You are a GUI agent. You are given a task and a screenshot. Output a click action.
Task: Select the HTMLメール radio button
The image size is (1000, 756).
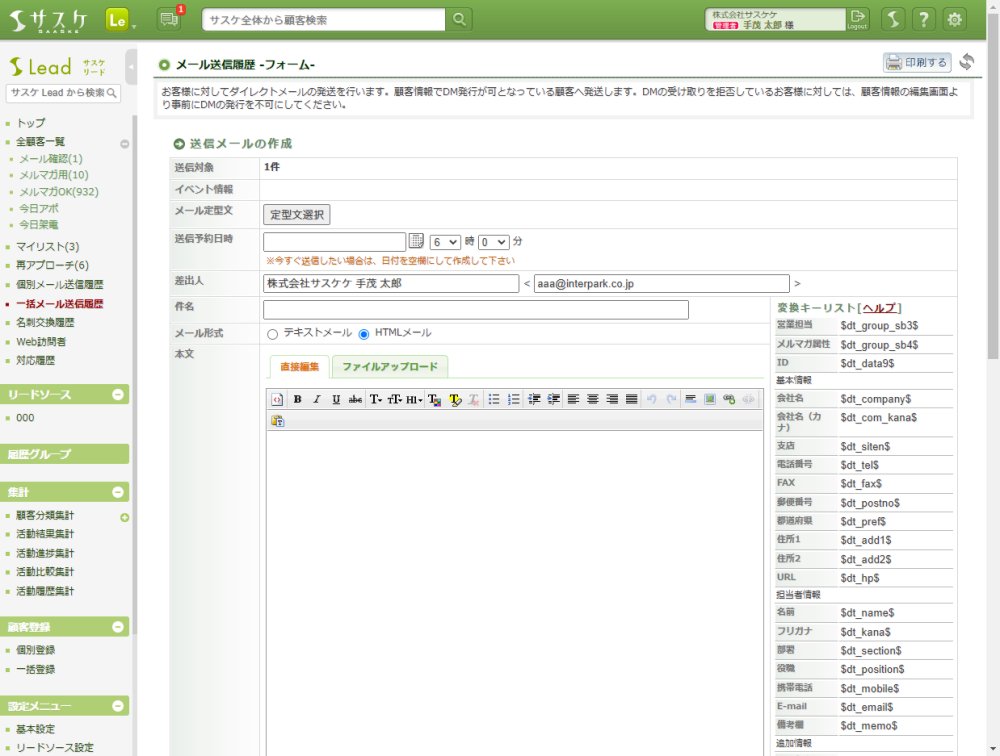point(364,334)
